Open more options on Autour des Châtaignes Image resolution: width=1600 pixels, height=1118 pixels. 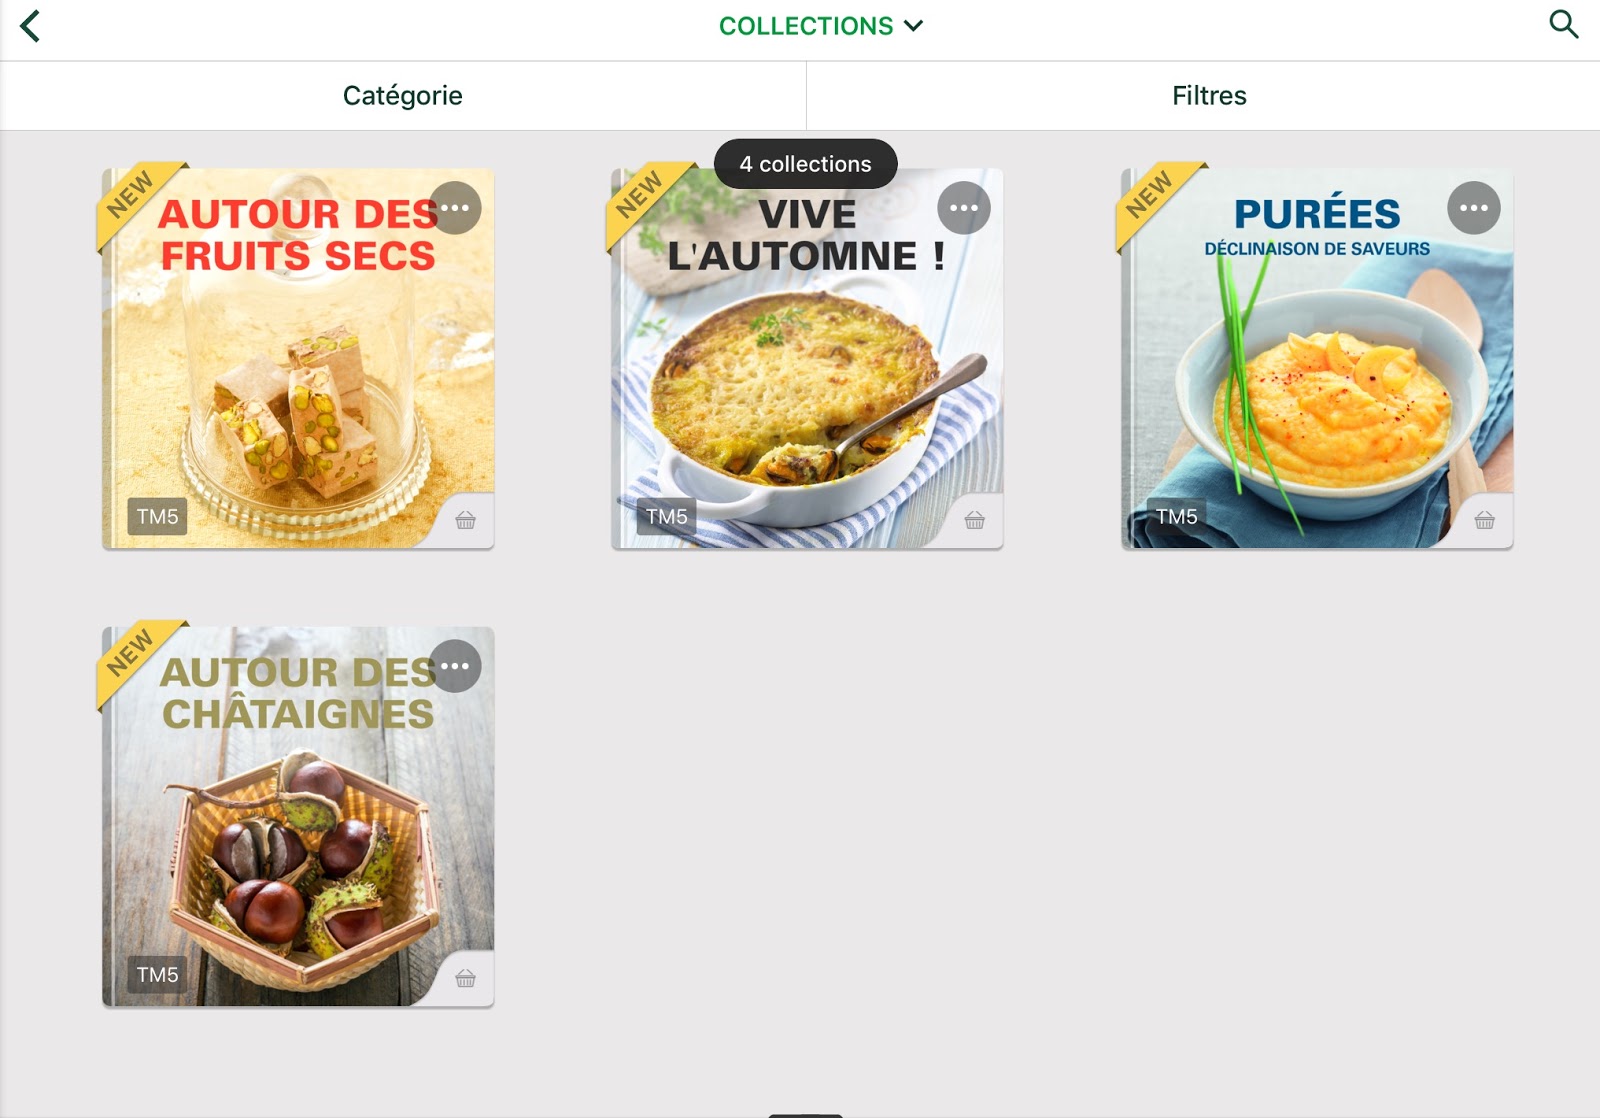pos(455,666)
